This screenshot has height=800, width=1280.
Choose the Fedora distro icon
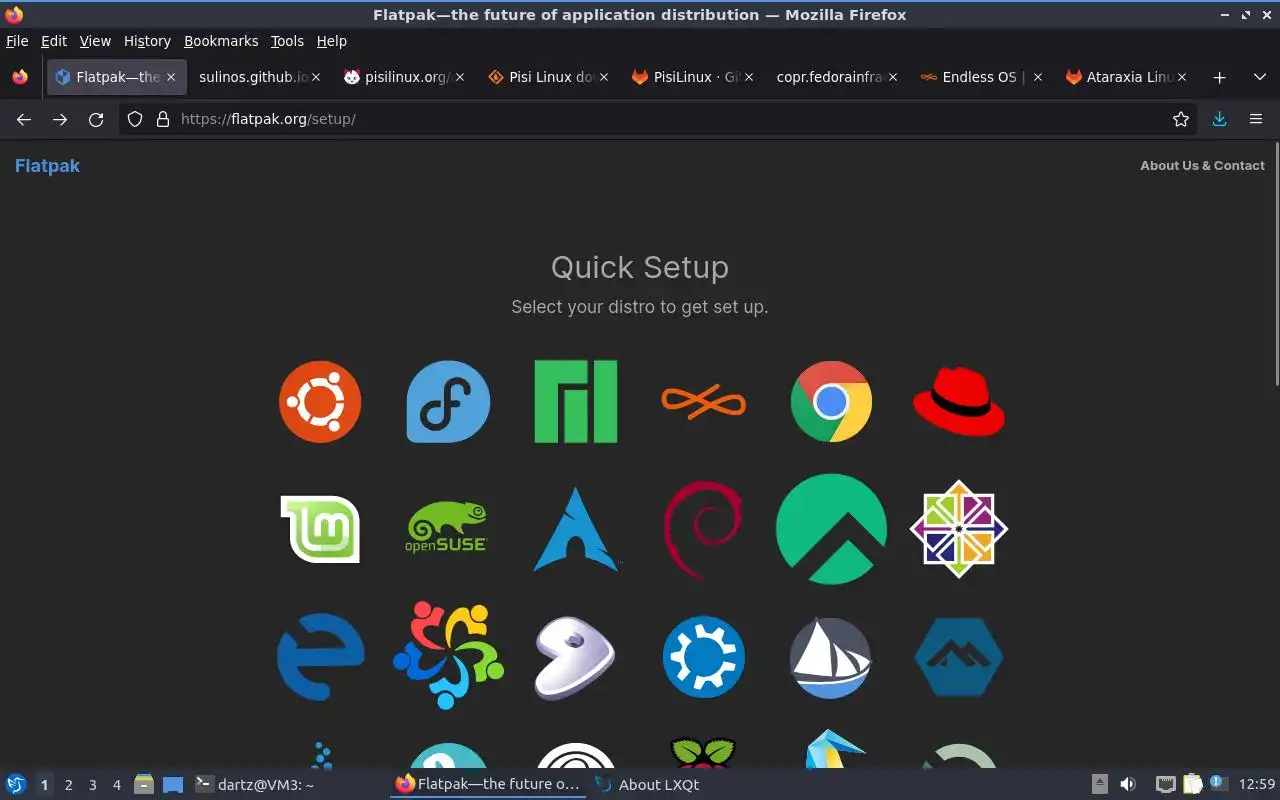(x=448, y=402)
